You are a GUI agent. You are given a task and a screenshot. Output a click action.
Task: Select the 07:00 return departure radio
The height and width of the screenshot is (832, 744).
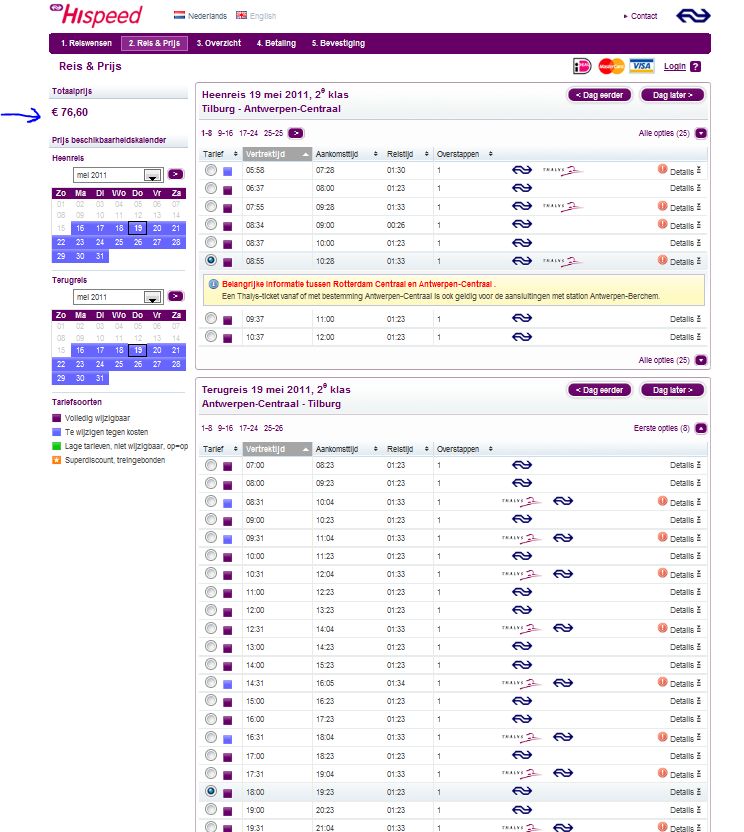click(210, 465)
